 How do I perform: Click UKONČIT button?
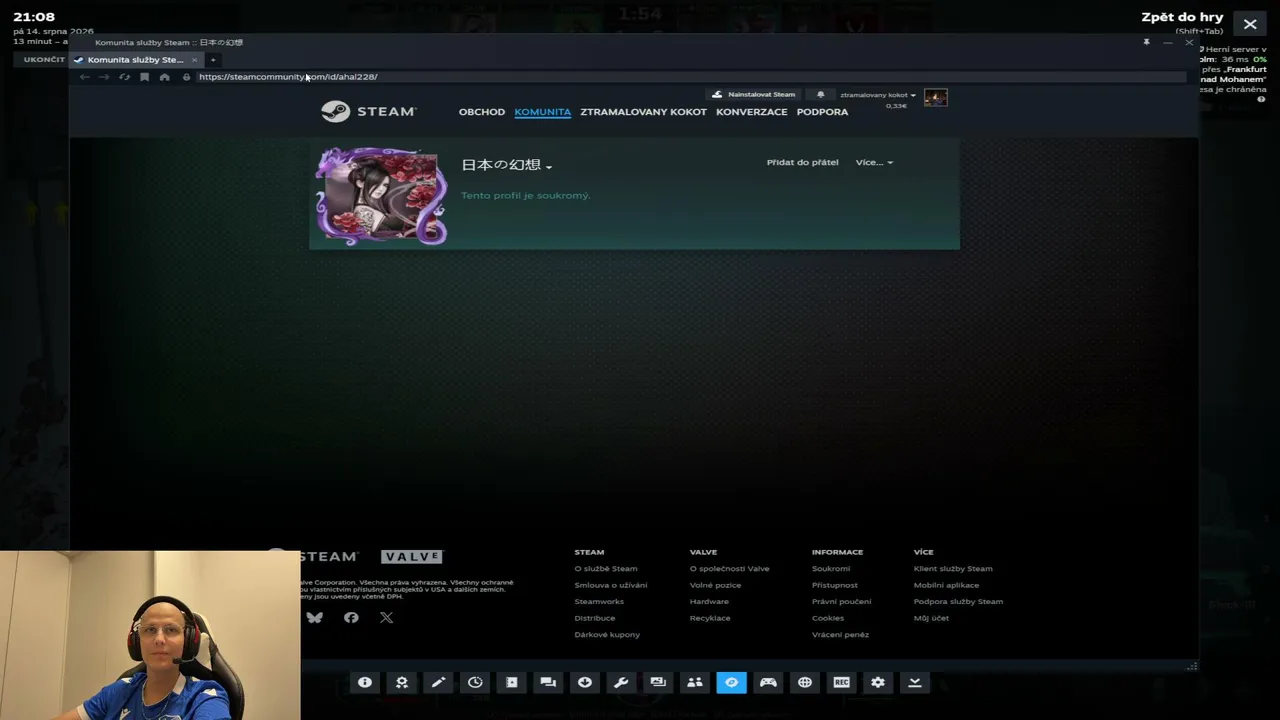click(44, 60)
